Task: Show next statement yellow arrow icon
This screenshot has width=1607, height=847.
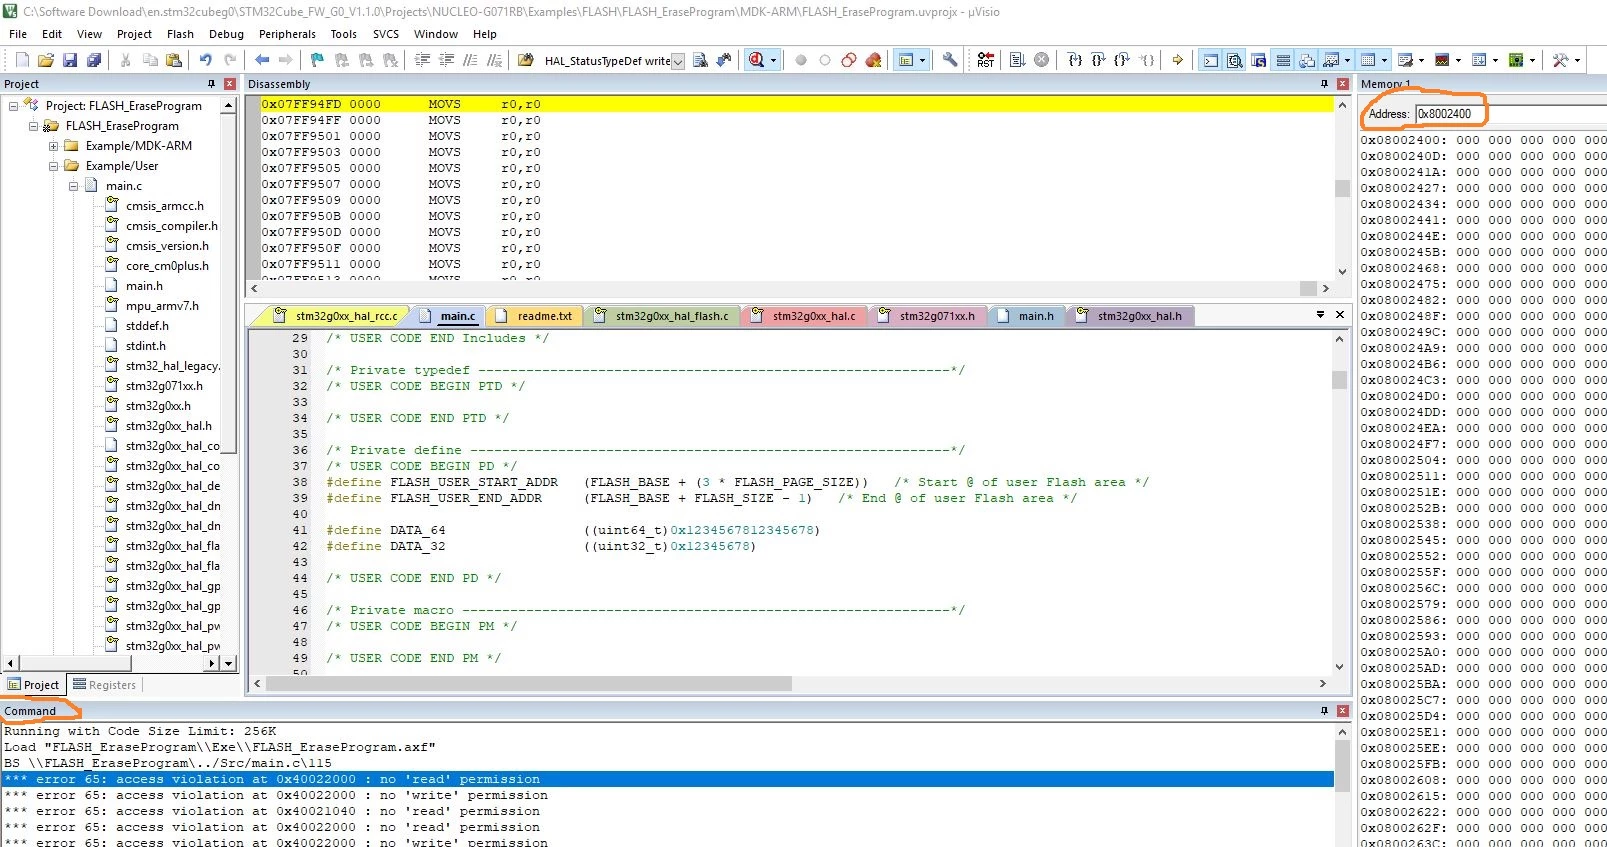Action: [x=1177, y=60]
